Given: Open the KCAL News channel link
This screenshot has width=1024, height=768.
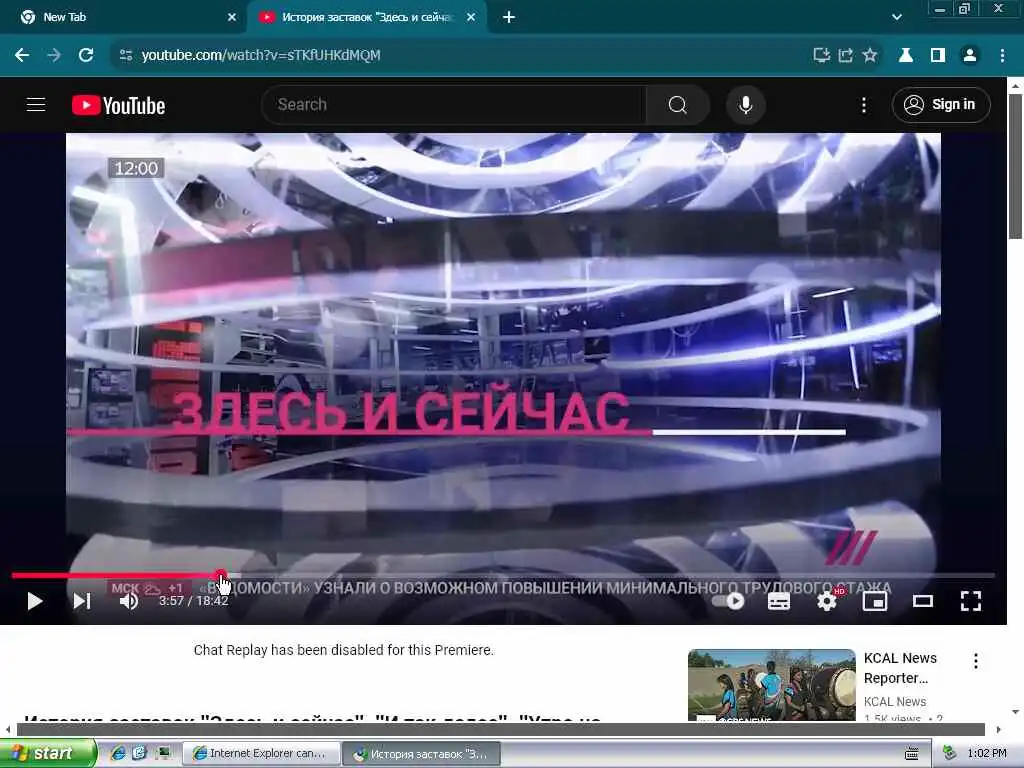Looking at the screenshot, I should [x=895, y=701].
